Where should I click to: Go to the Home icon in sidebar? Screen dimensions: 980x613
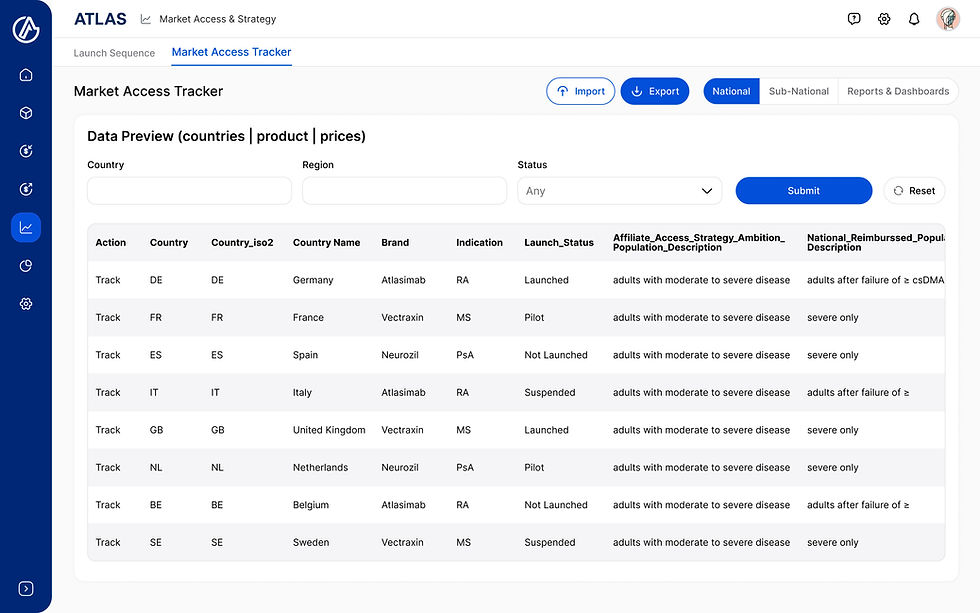(26, 75)
